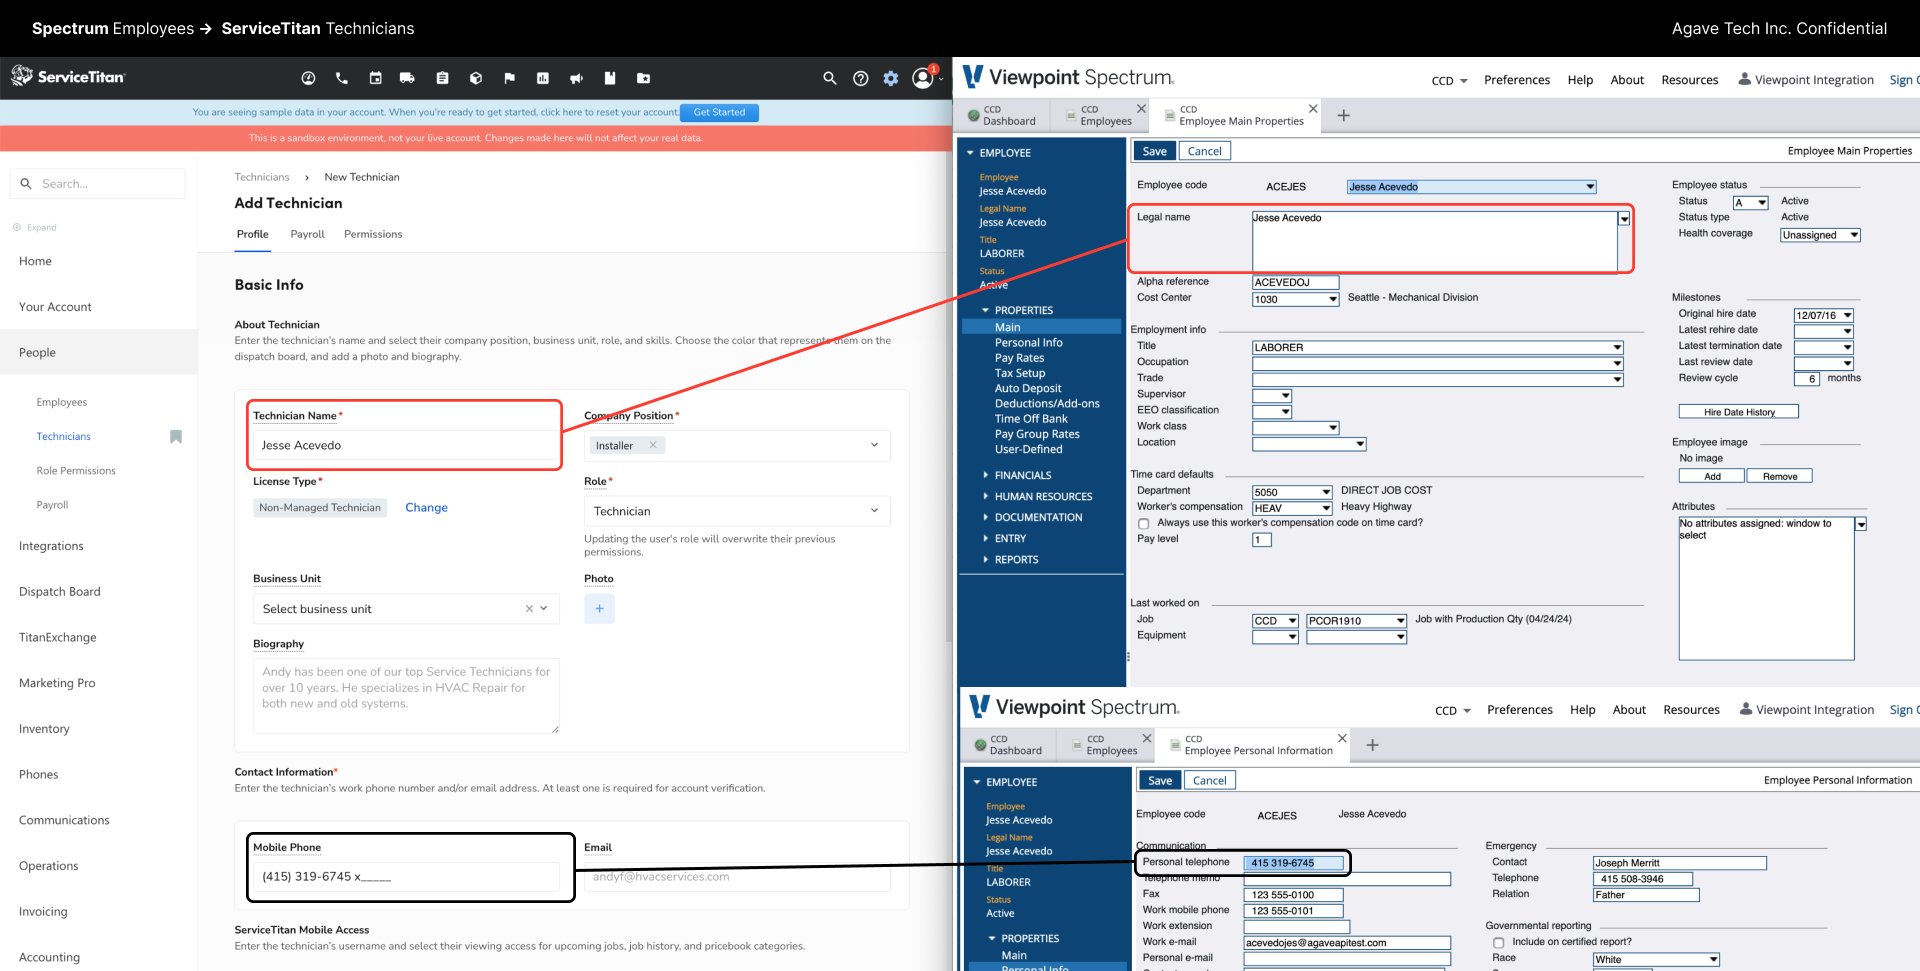
Task: Open the starred folder icon
Action: (643, 78)
